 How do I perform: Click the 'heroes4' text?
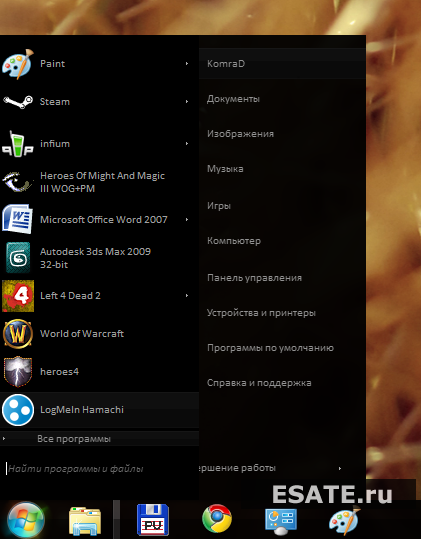pos(59,372)
